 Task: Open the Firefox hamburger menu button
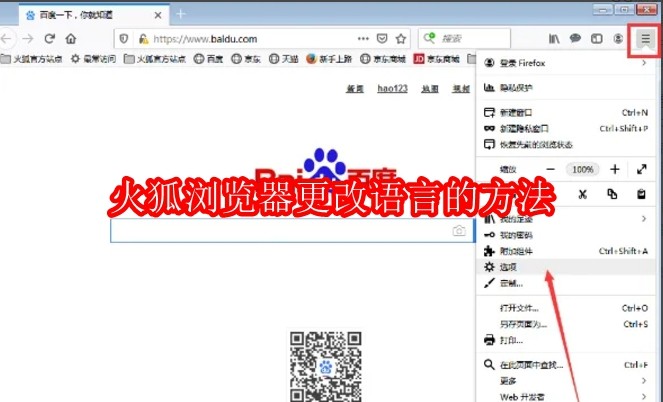point(645,39)
